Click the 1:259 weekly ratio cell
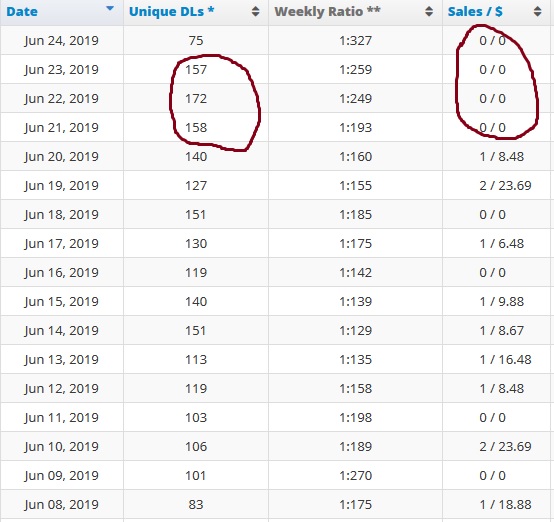Image resolution: width=554 pixels, height=522 pixels. [x=355, y=69]
